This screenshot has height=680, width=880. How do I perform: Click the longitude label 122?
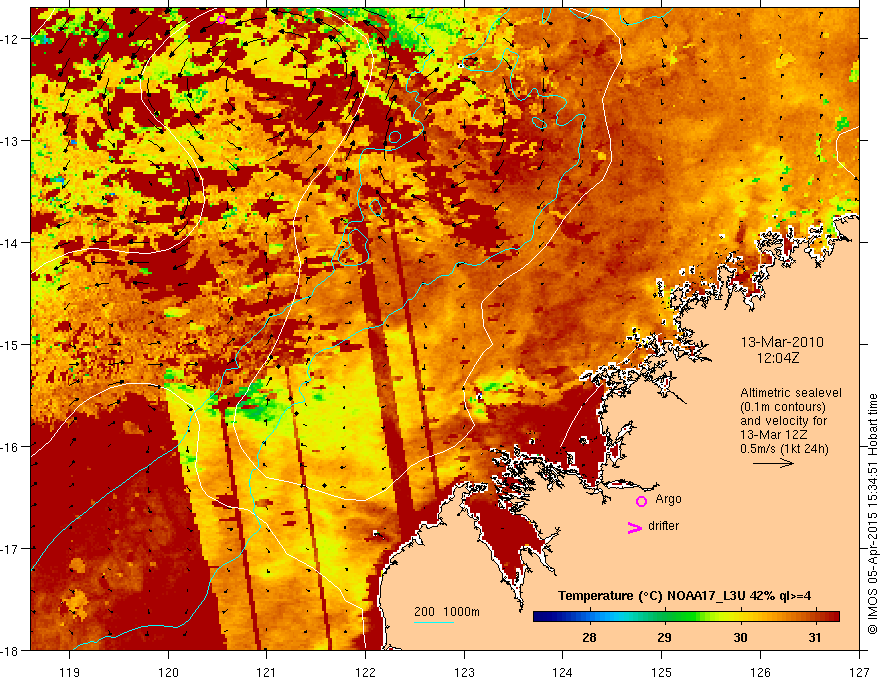pyautogui.click(x=365, y=672)
